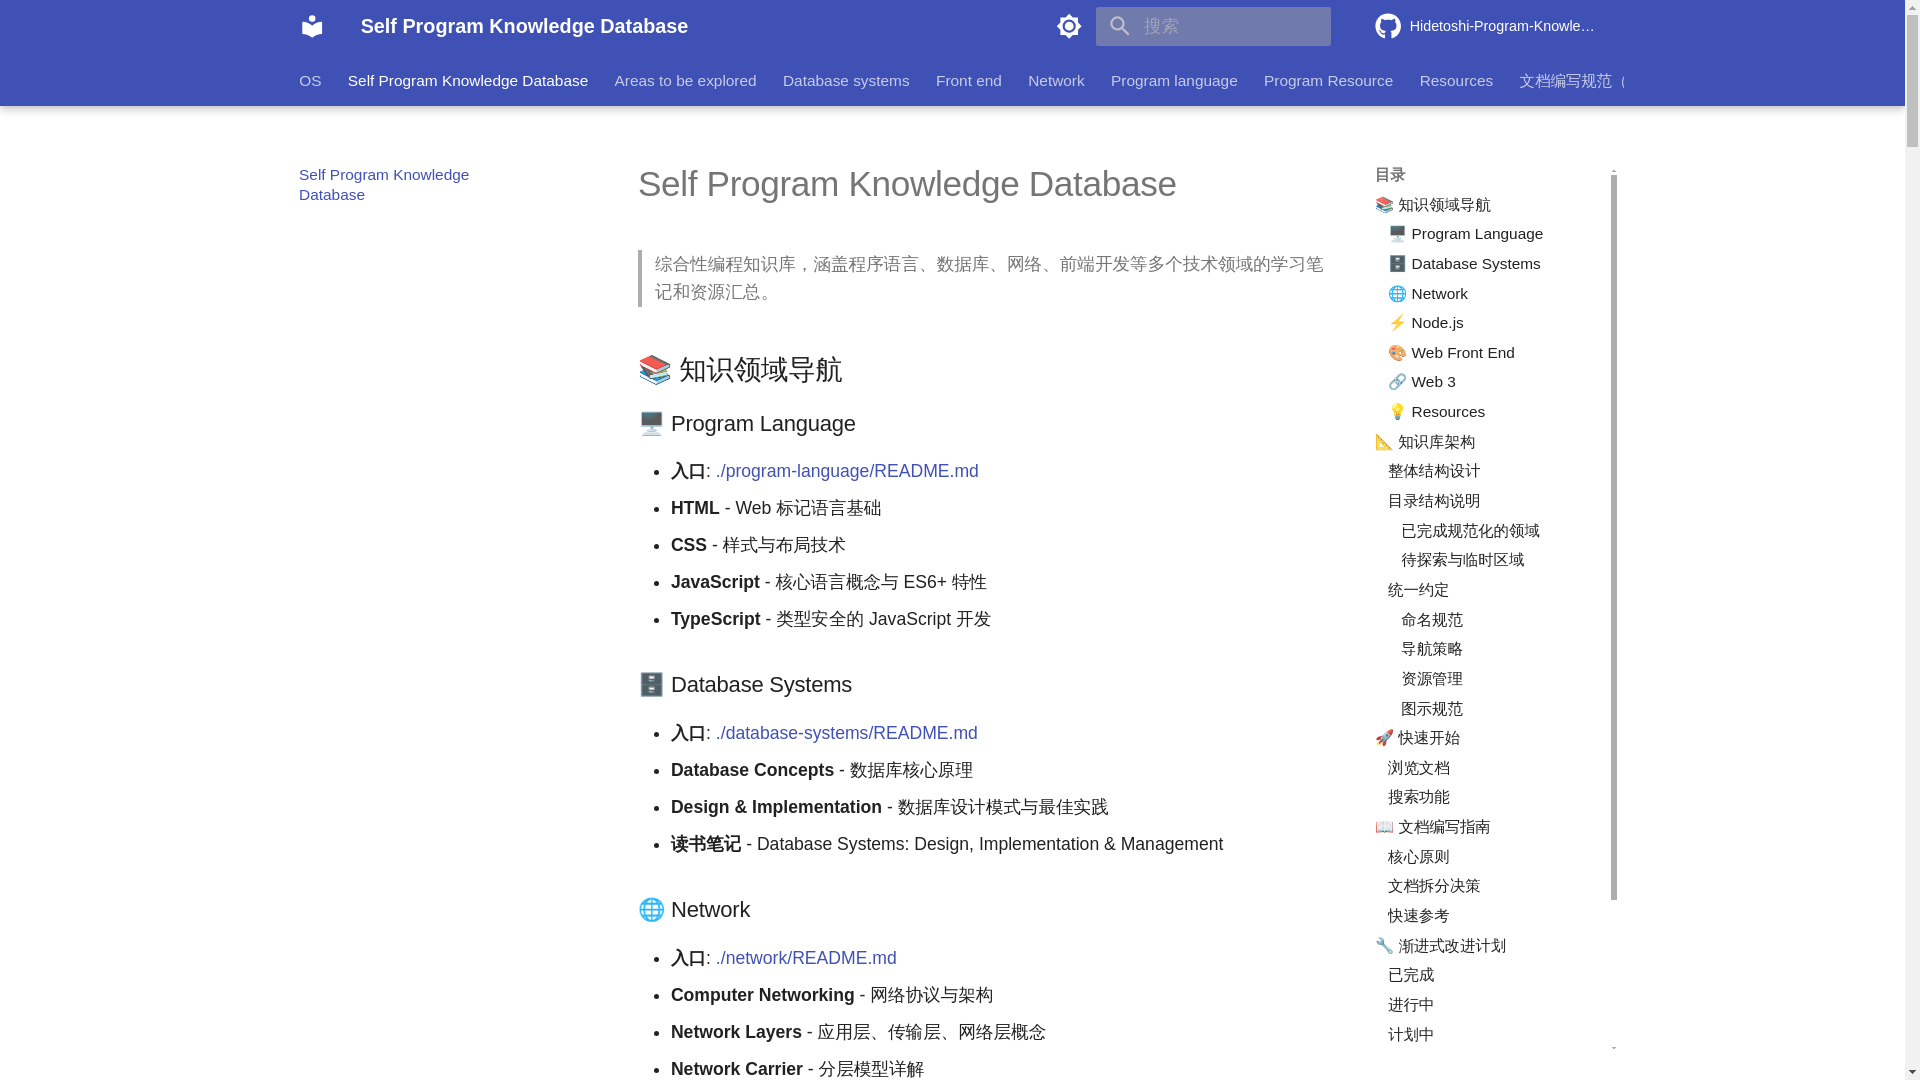Screen dimensions: 1920x1080
Task: Open the Resources tab
Action: click(1455, 80)
